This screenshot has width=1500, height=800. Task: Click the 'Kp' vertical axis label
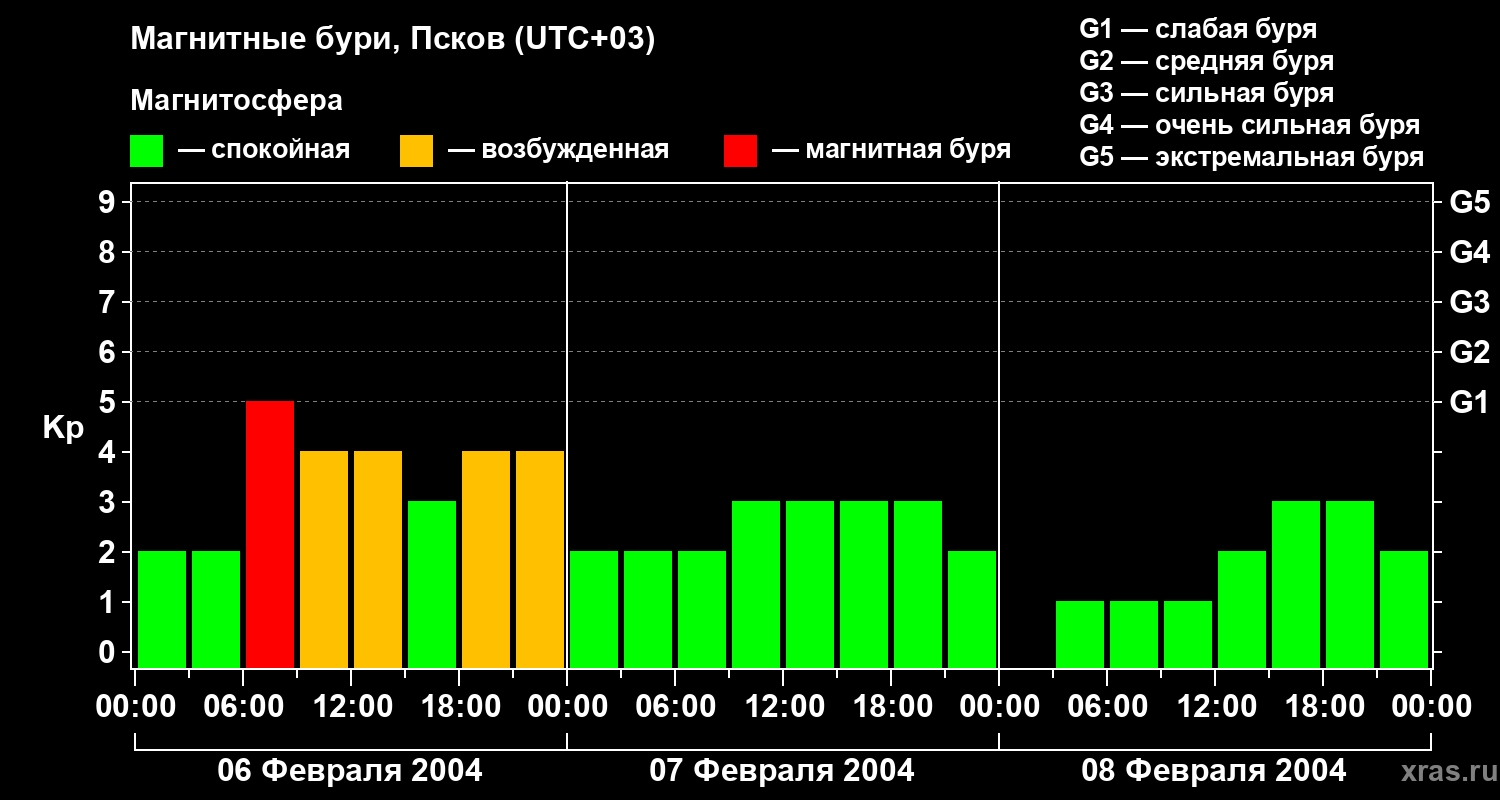(63, 428)
